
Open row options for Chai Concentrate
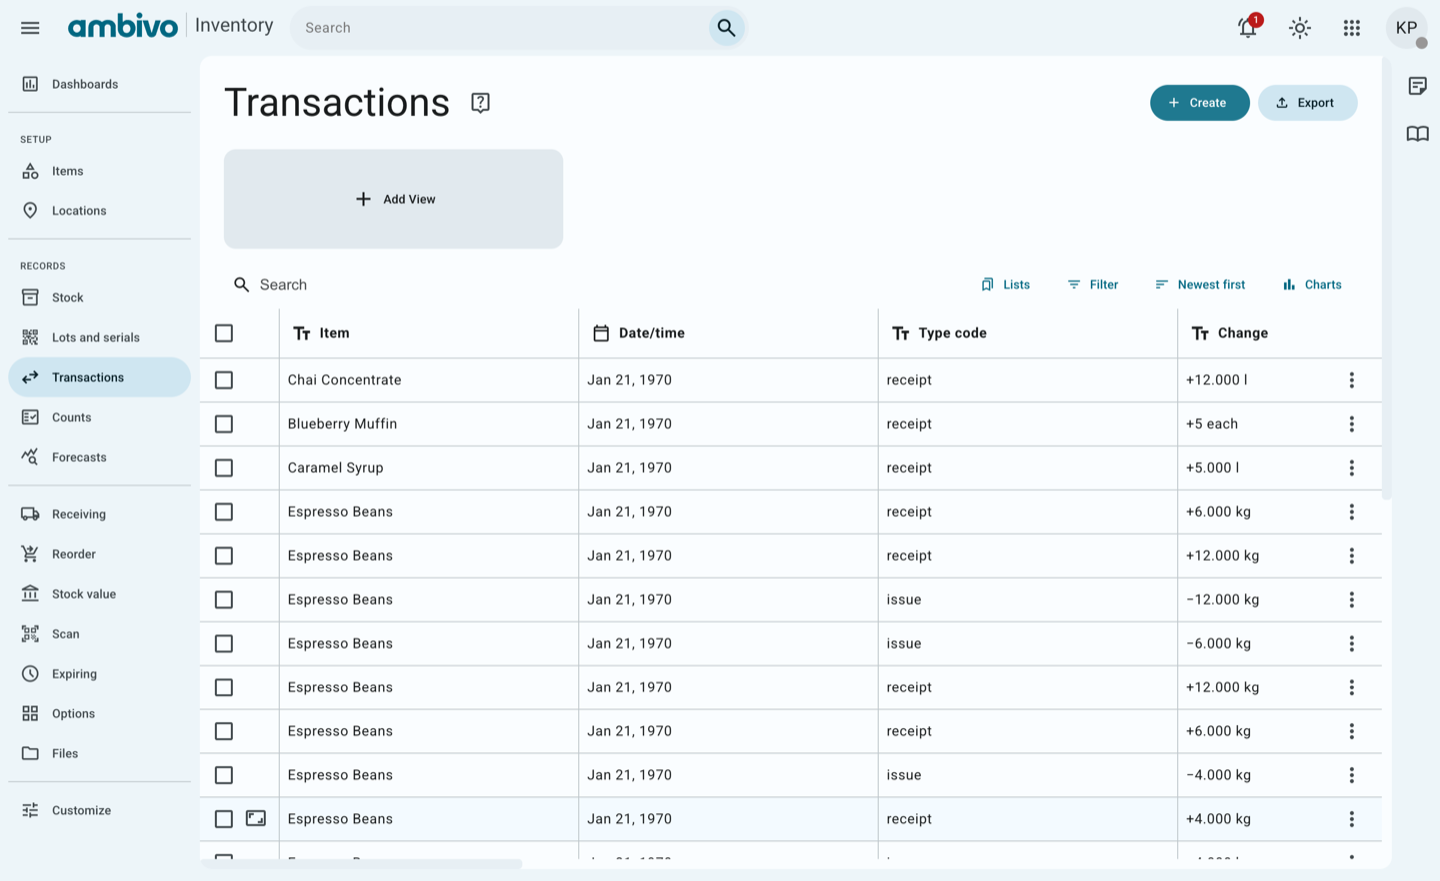[x=1351, y=380]
